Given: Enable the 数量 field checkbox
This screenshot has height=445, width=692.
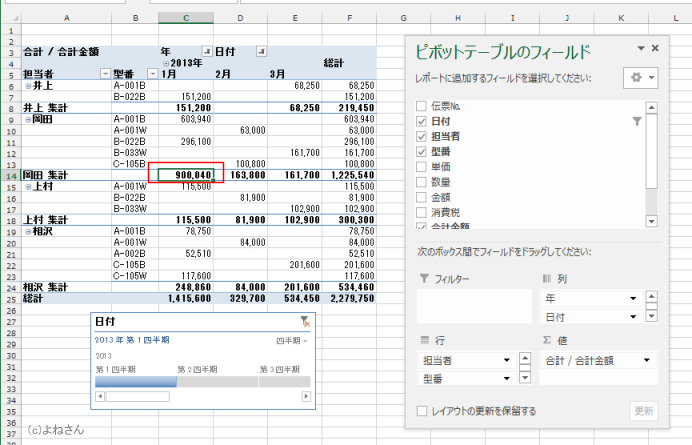Looking at the screenshot, I should 422,183.
